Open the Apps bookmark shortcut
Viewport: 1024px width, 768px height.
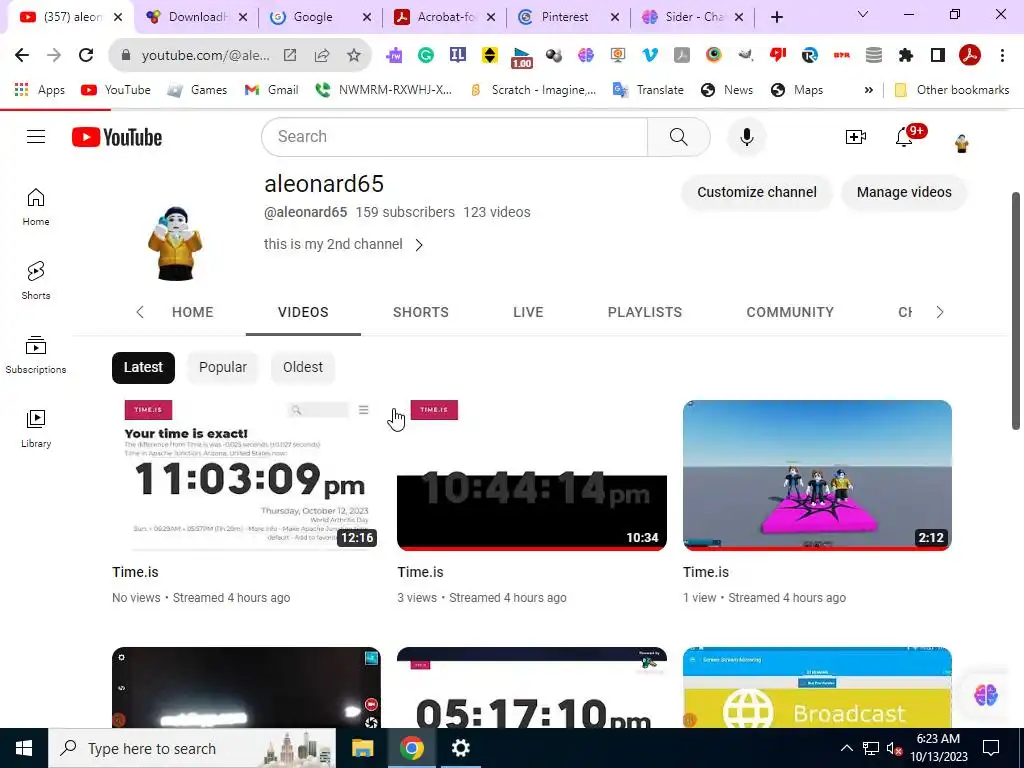pyautogui.click(x=40, y=89)
